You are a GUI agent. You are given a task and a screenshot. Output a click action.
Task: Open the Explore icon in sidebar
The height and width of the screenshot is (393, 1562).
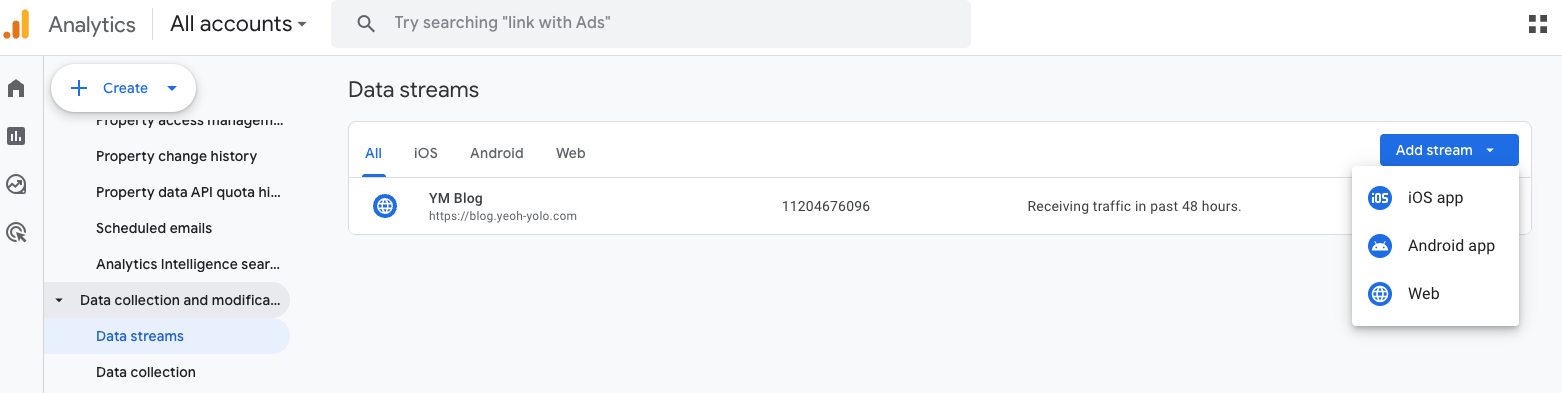point(16,184)
